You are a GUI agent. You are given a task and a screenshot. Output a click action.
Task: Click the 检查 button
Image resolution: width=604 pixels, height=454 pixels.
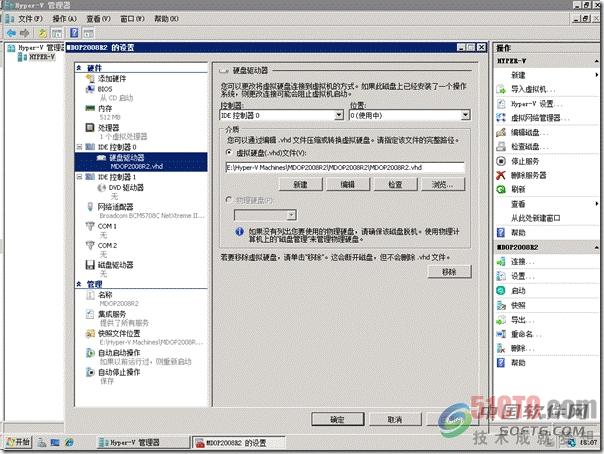tap(395, 184)
